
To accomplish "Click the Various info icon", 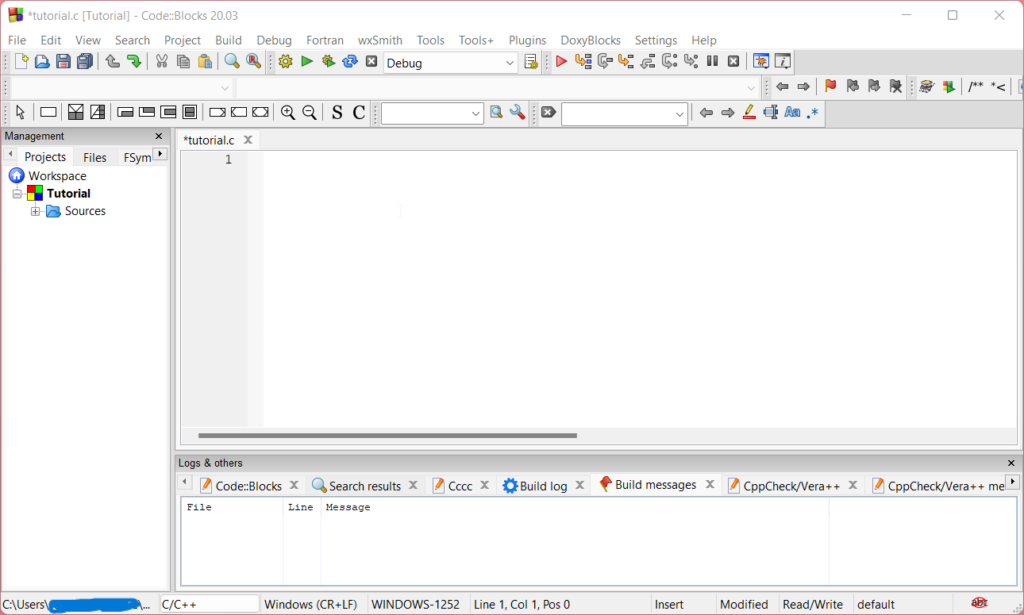I will click(x=782, y=61).
